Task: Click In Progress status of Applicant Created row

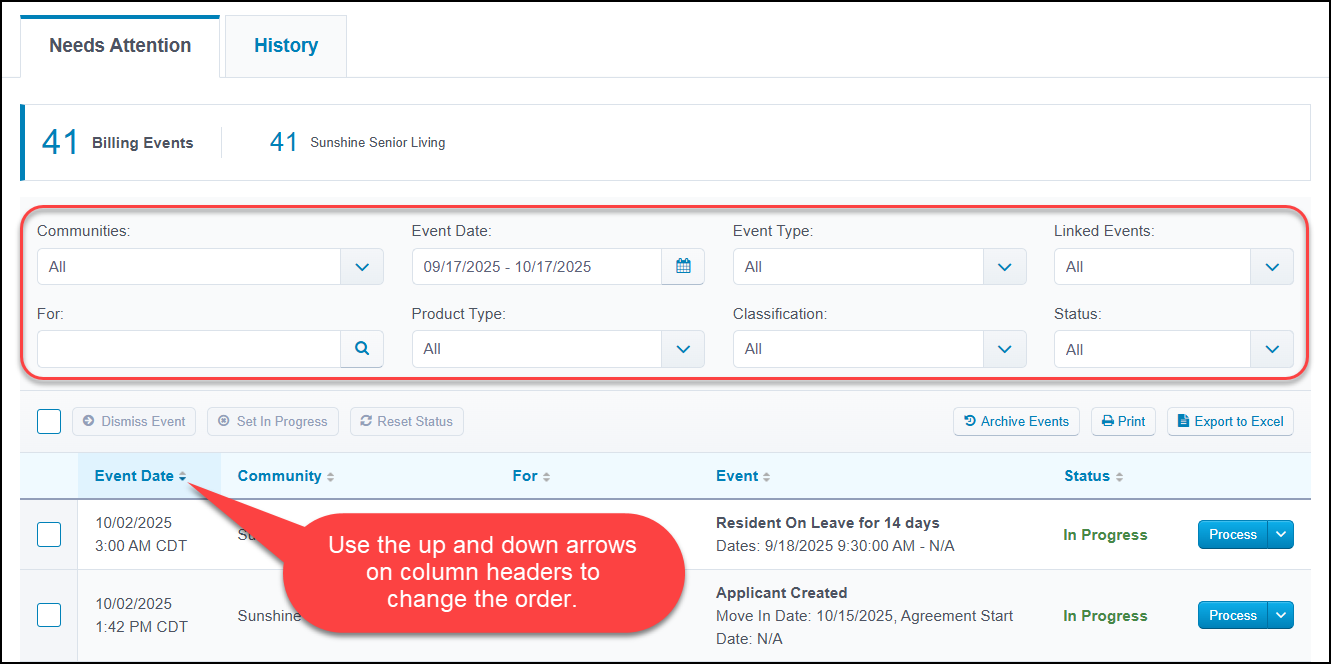Action: 1105,616
